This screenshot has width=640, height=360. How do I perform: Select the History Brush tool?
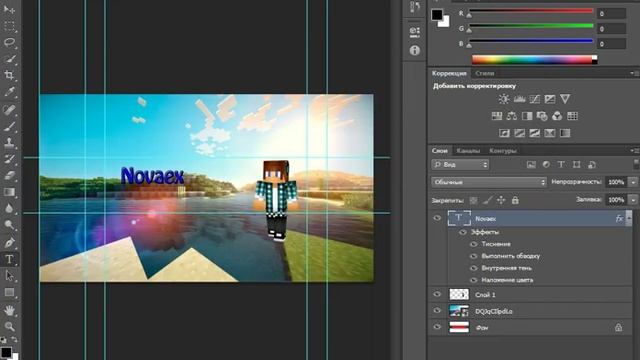pos(9,159)
